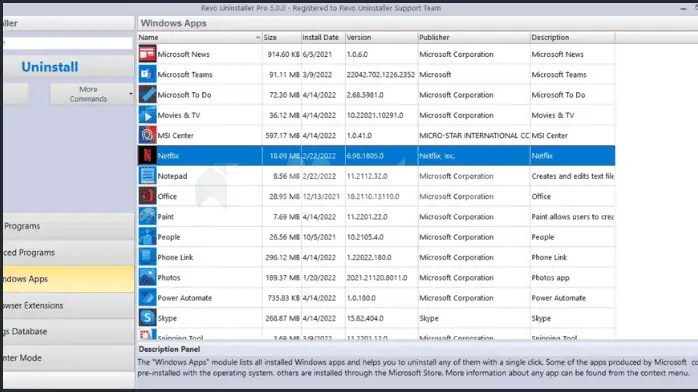Select the Microsoft Teams row name

tap(185, 75)
